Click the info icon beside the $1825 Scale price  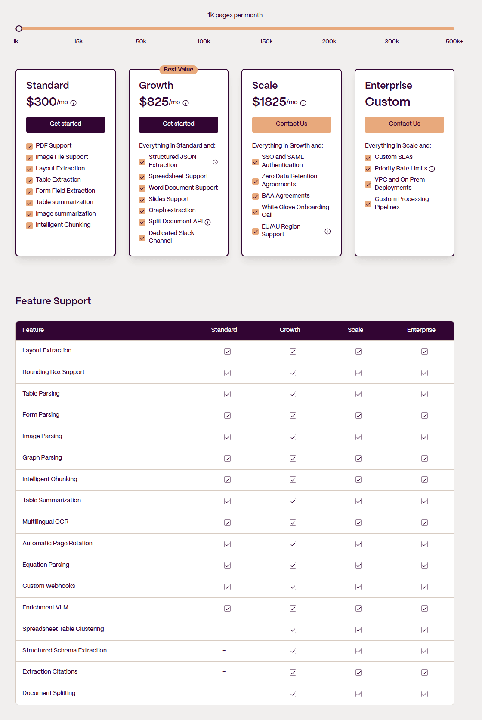303,103
